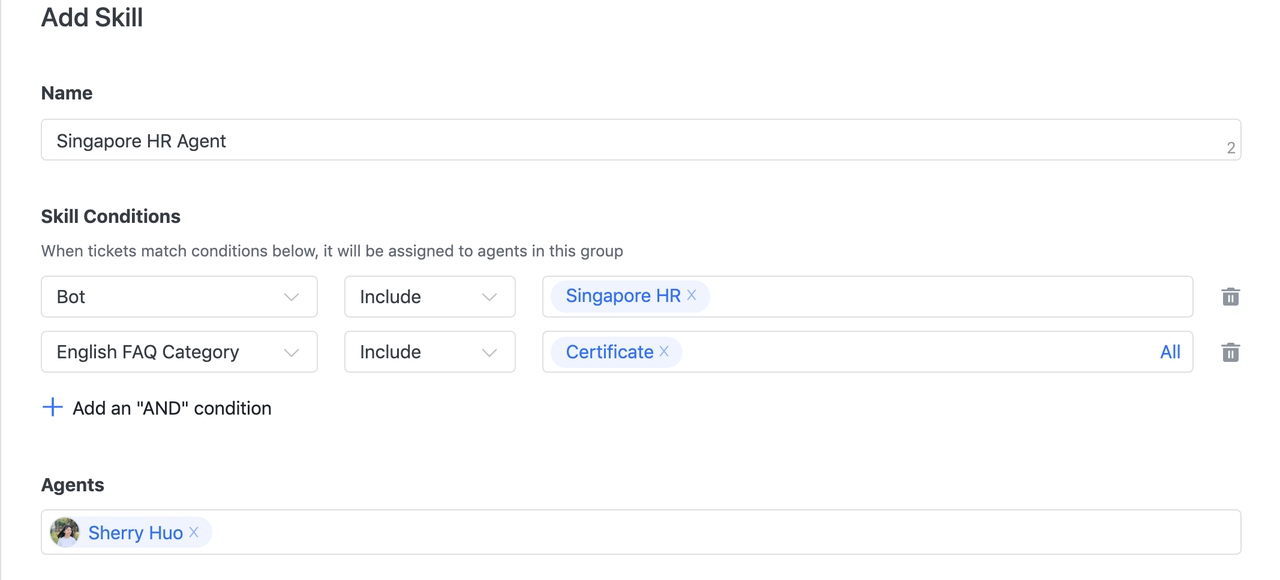Select the Sherry Huo agent name
The image size is (1280, 580).
click(x=135, y=533)
